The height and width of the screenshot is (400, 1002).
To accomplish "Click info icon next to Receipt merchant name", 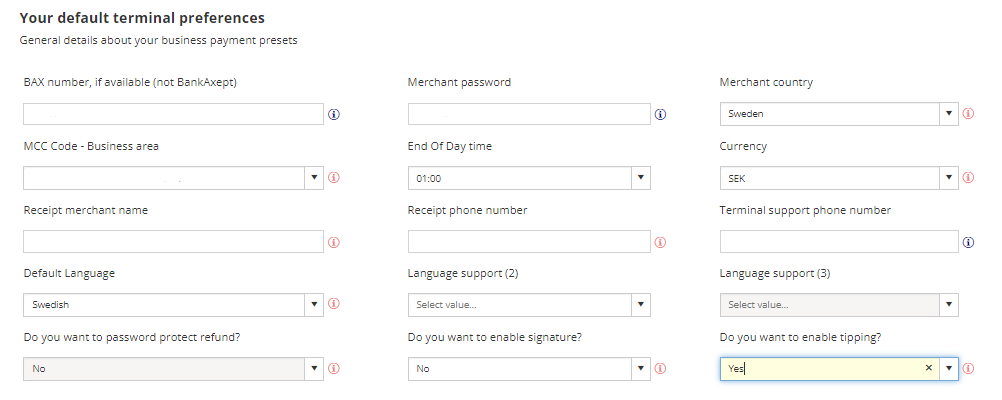I will pos(334,242).
